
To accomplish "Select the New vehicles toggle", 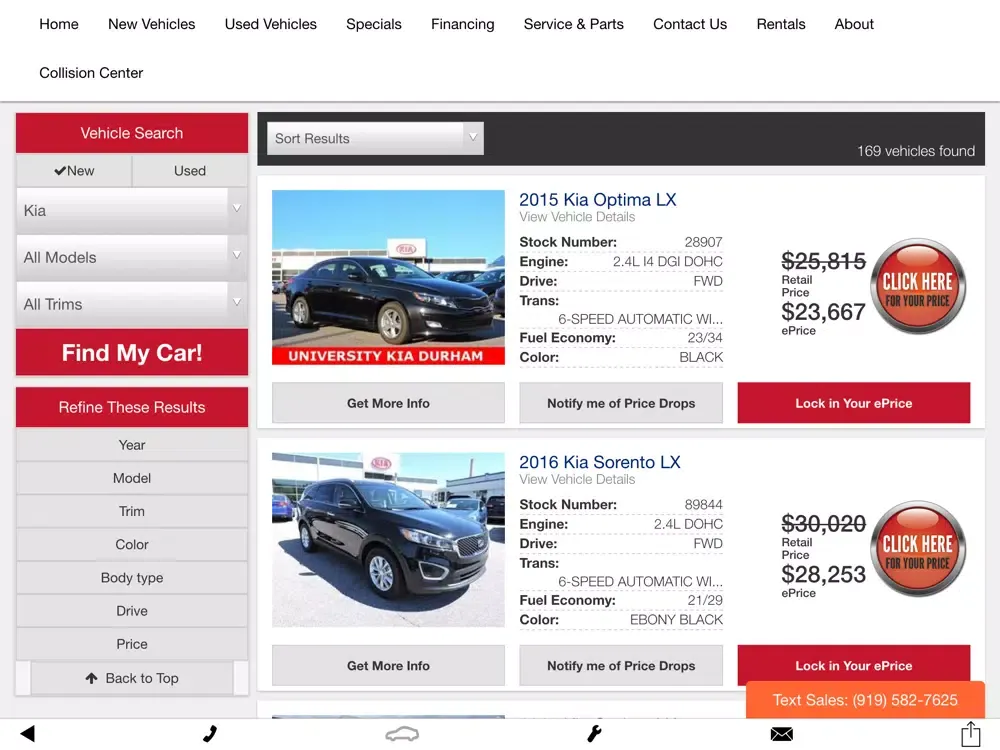I will click(x=74, y=171).
